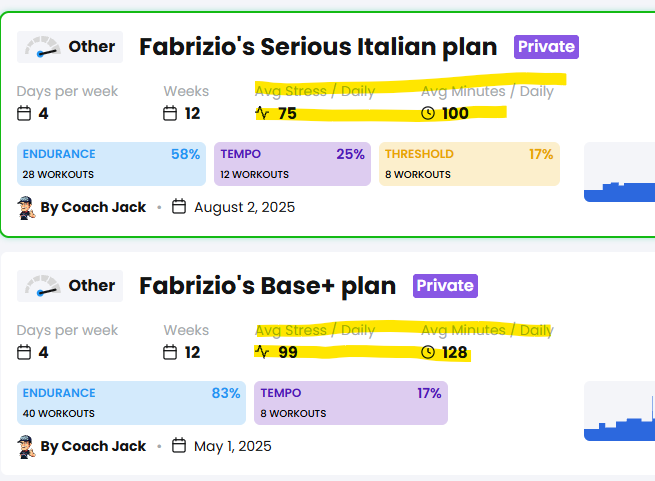Click the calendar icon beside August 2, 2025
The image size is (655, 481).
(x=179, y=206)
